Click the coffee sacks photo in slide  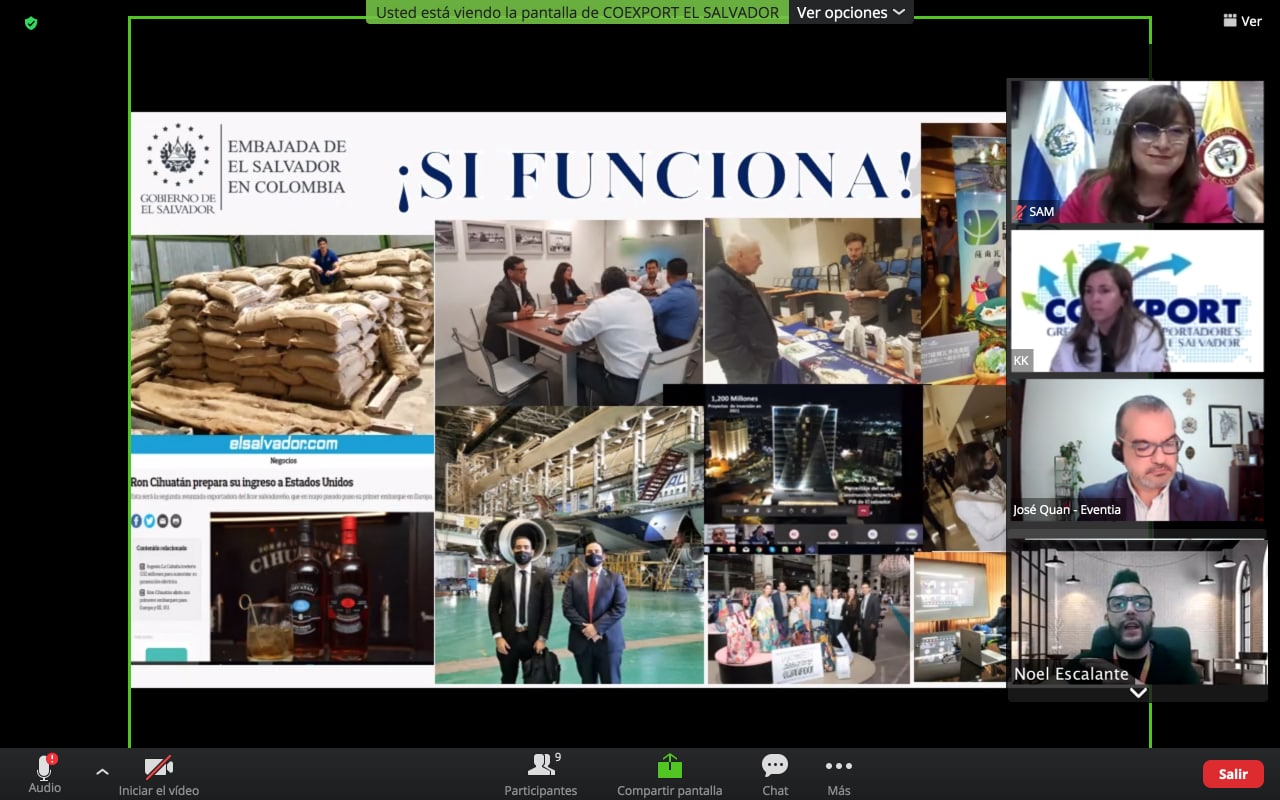282,334
